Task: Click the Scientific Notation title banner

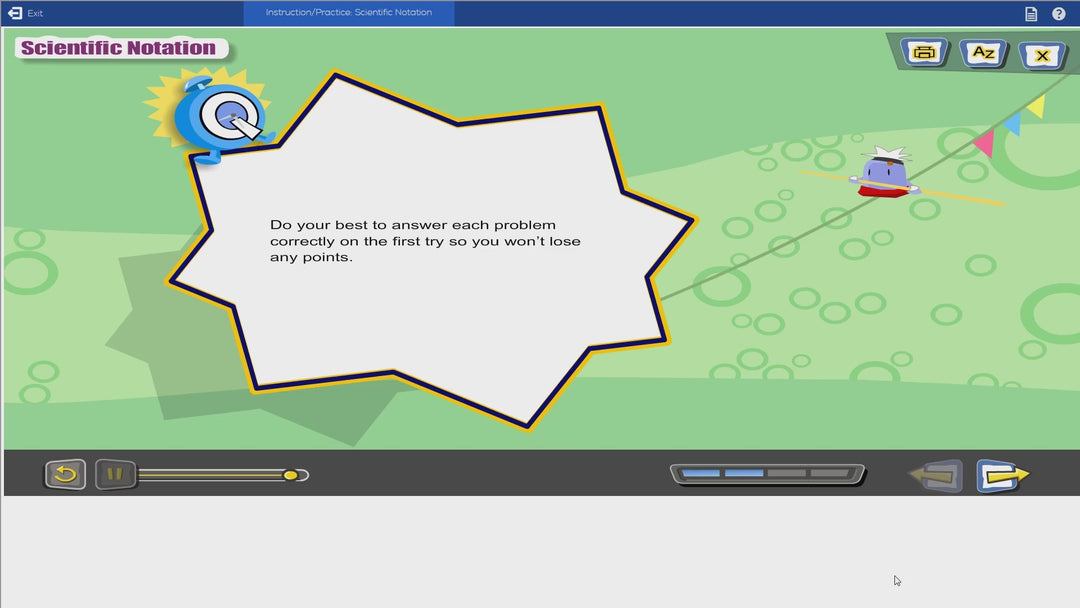Action: 119,48
